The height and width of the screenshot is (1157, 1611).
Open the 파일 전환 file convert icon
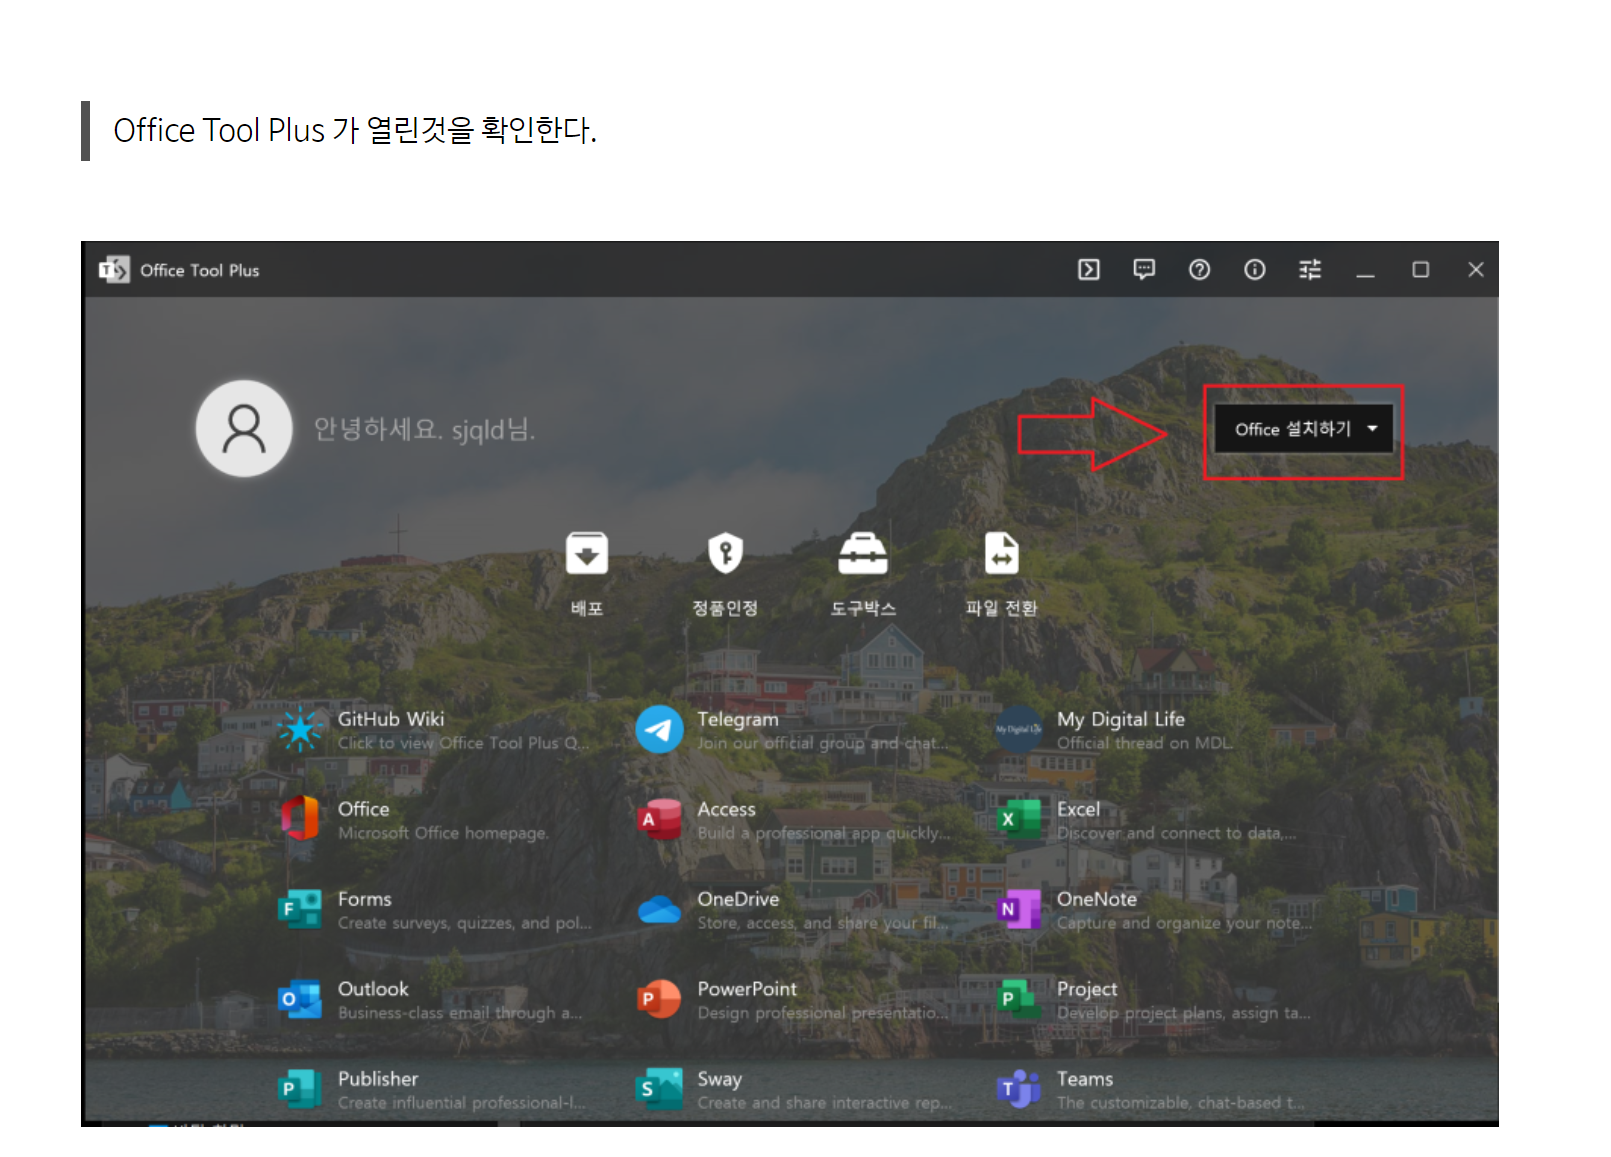(x=1001, y=552)
